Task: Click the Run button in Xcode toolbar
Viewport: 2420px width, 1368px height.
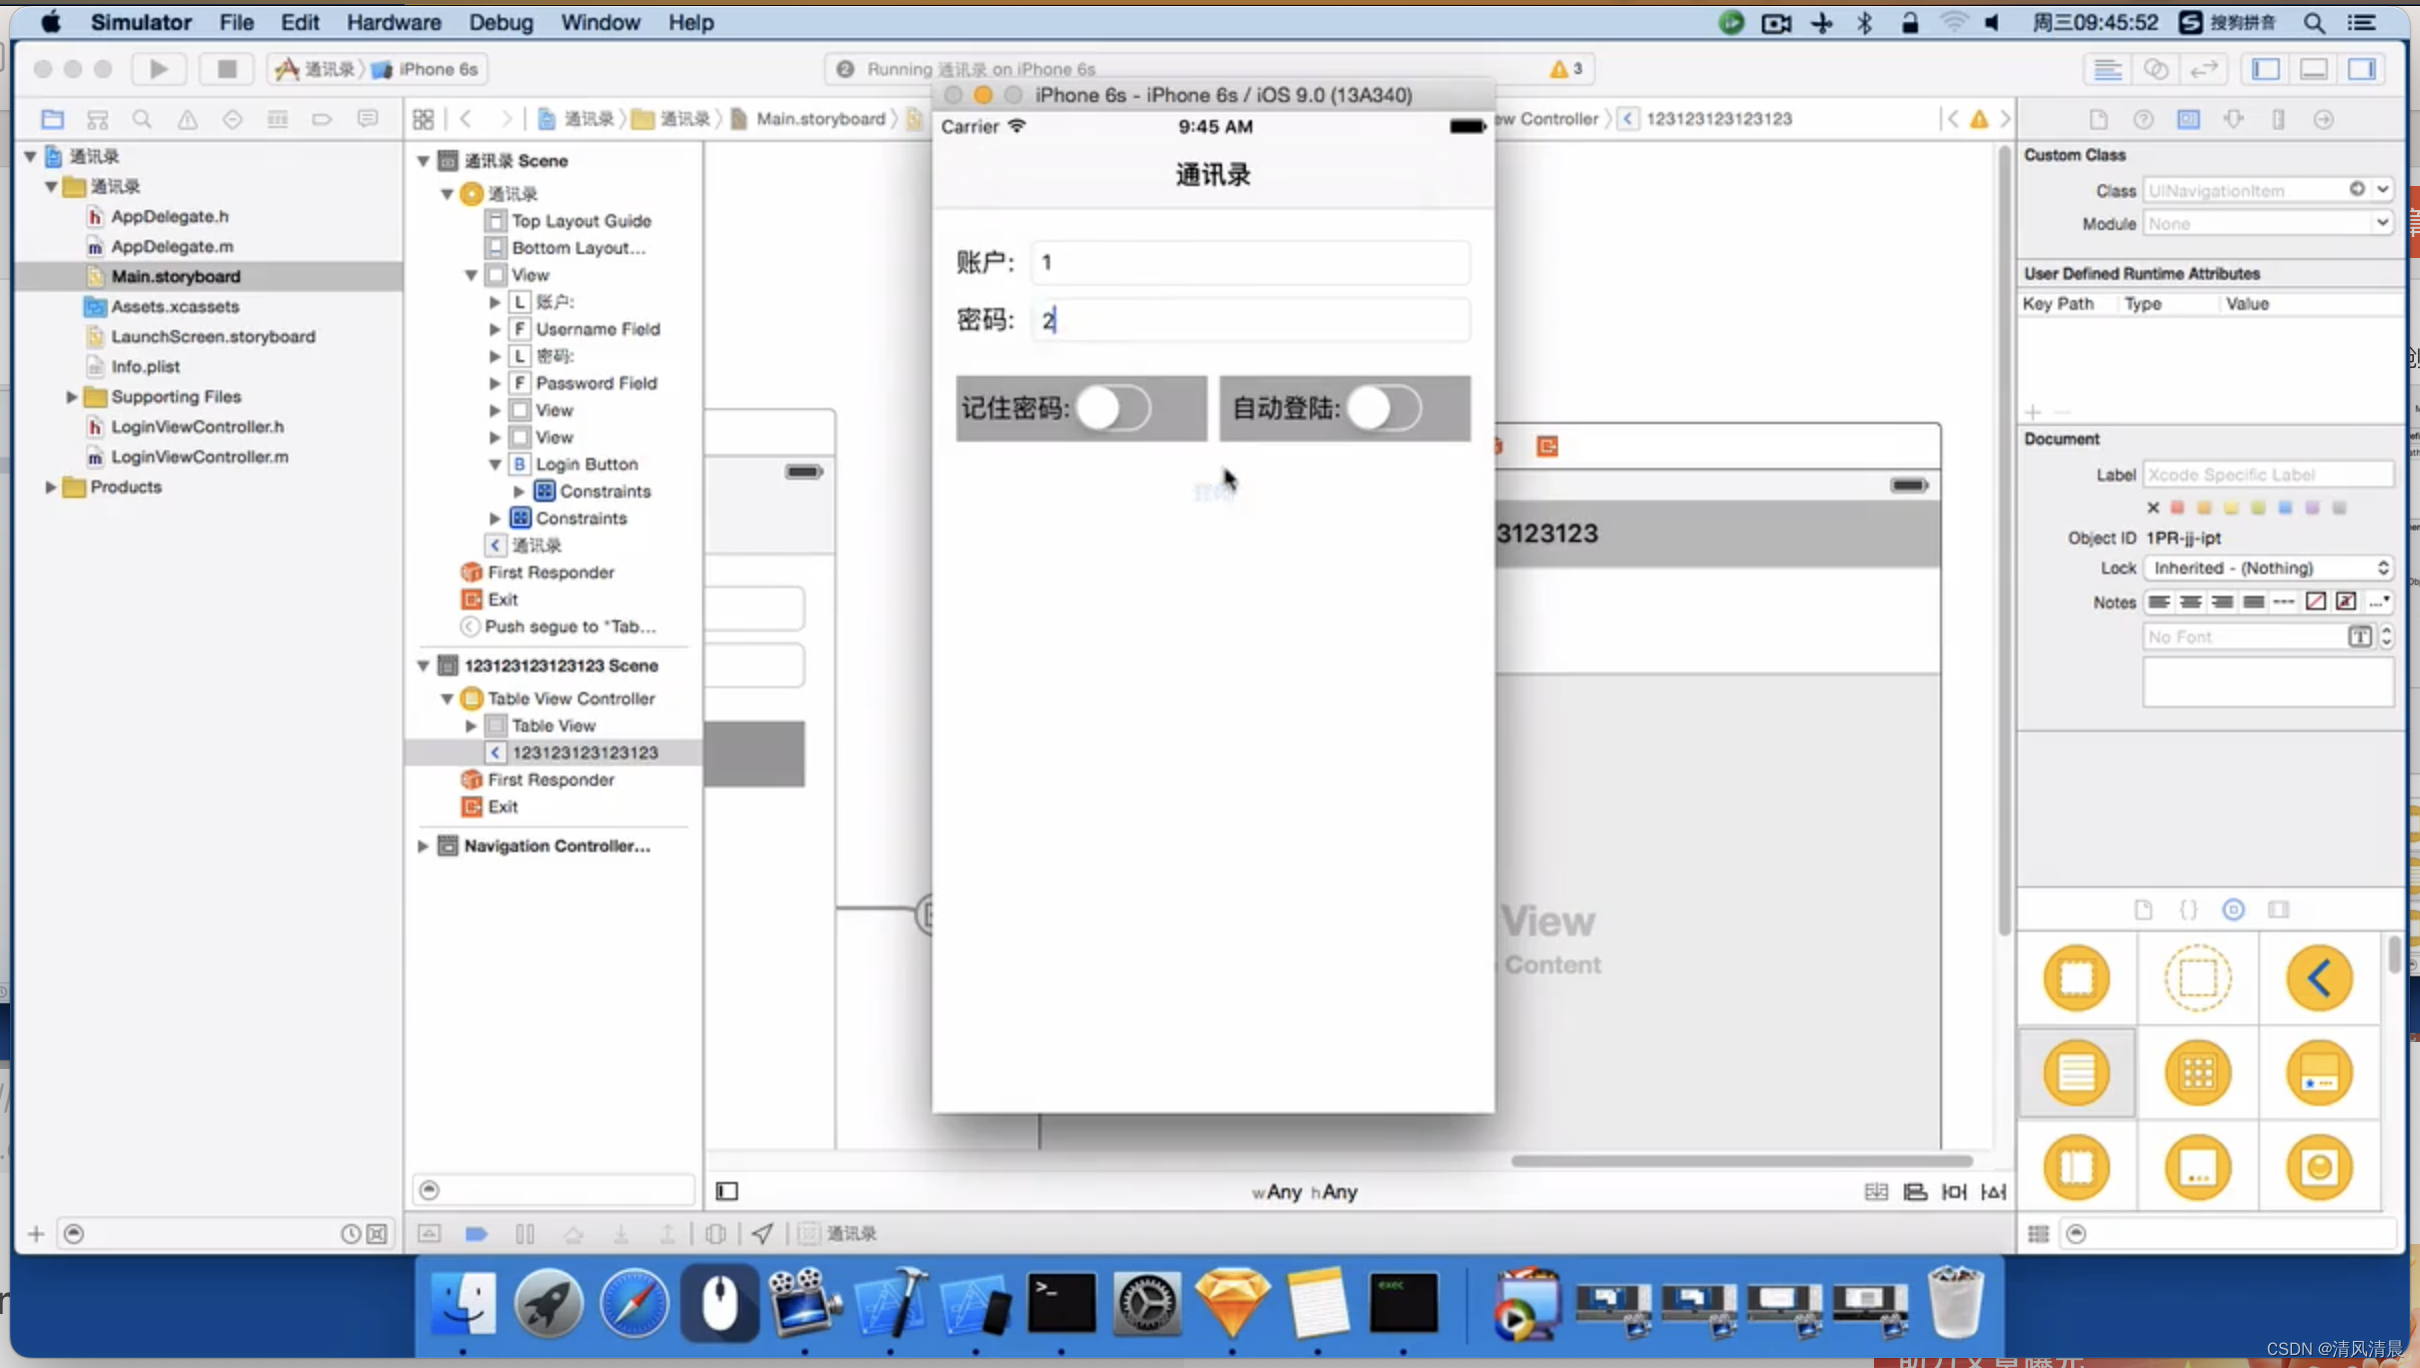Action: (x=158, y=68)
